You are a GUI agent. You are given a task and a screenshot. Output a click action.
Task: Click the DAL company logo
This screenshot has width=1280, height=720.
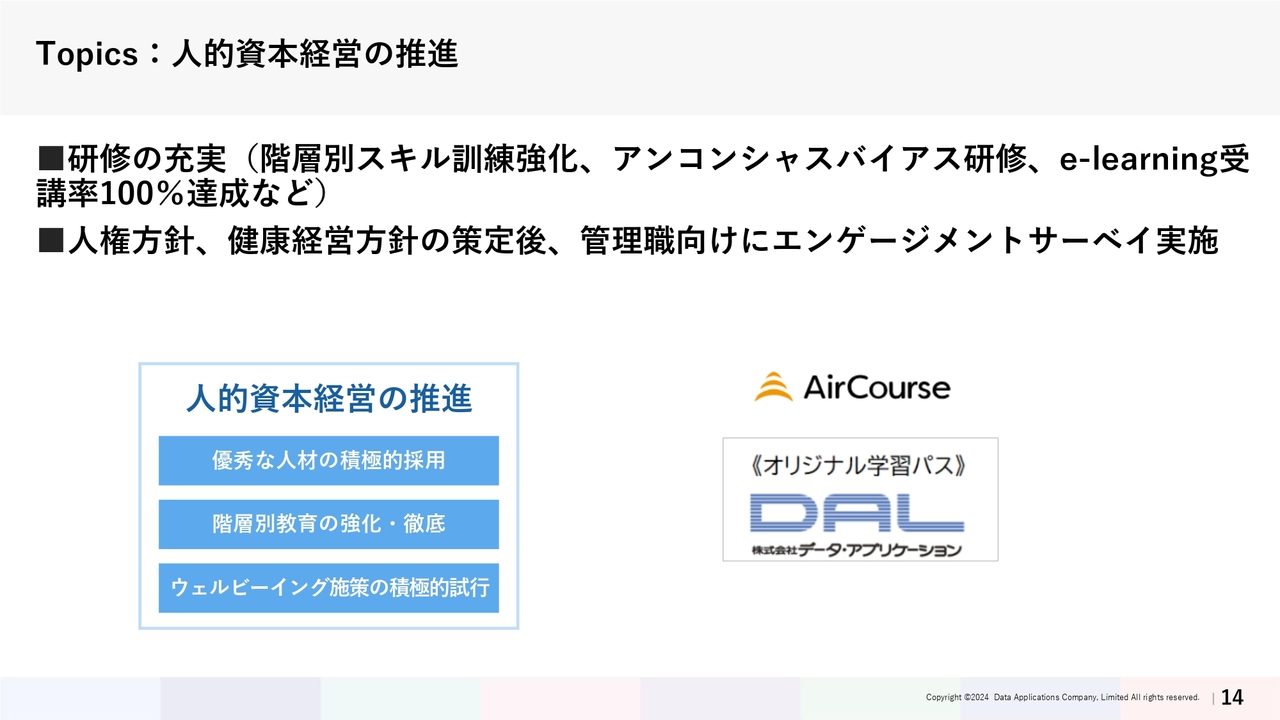tap(857, 514)
